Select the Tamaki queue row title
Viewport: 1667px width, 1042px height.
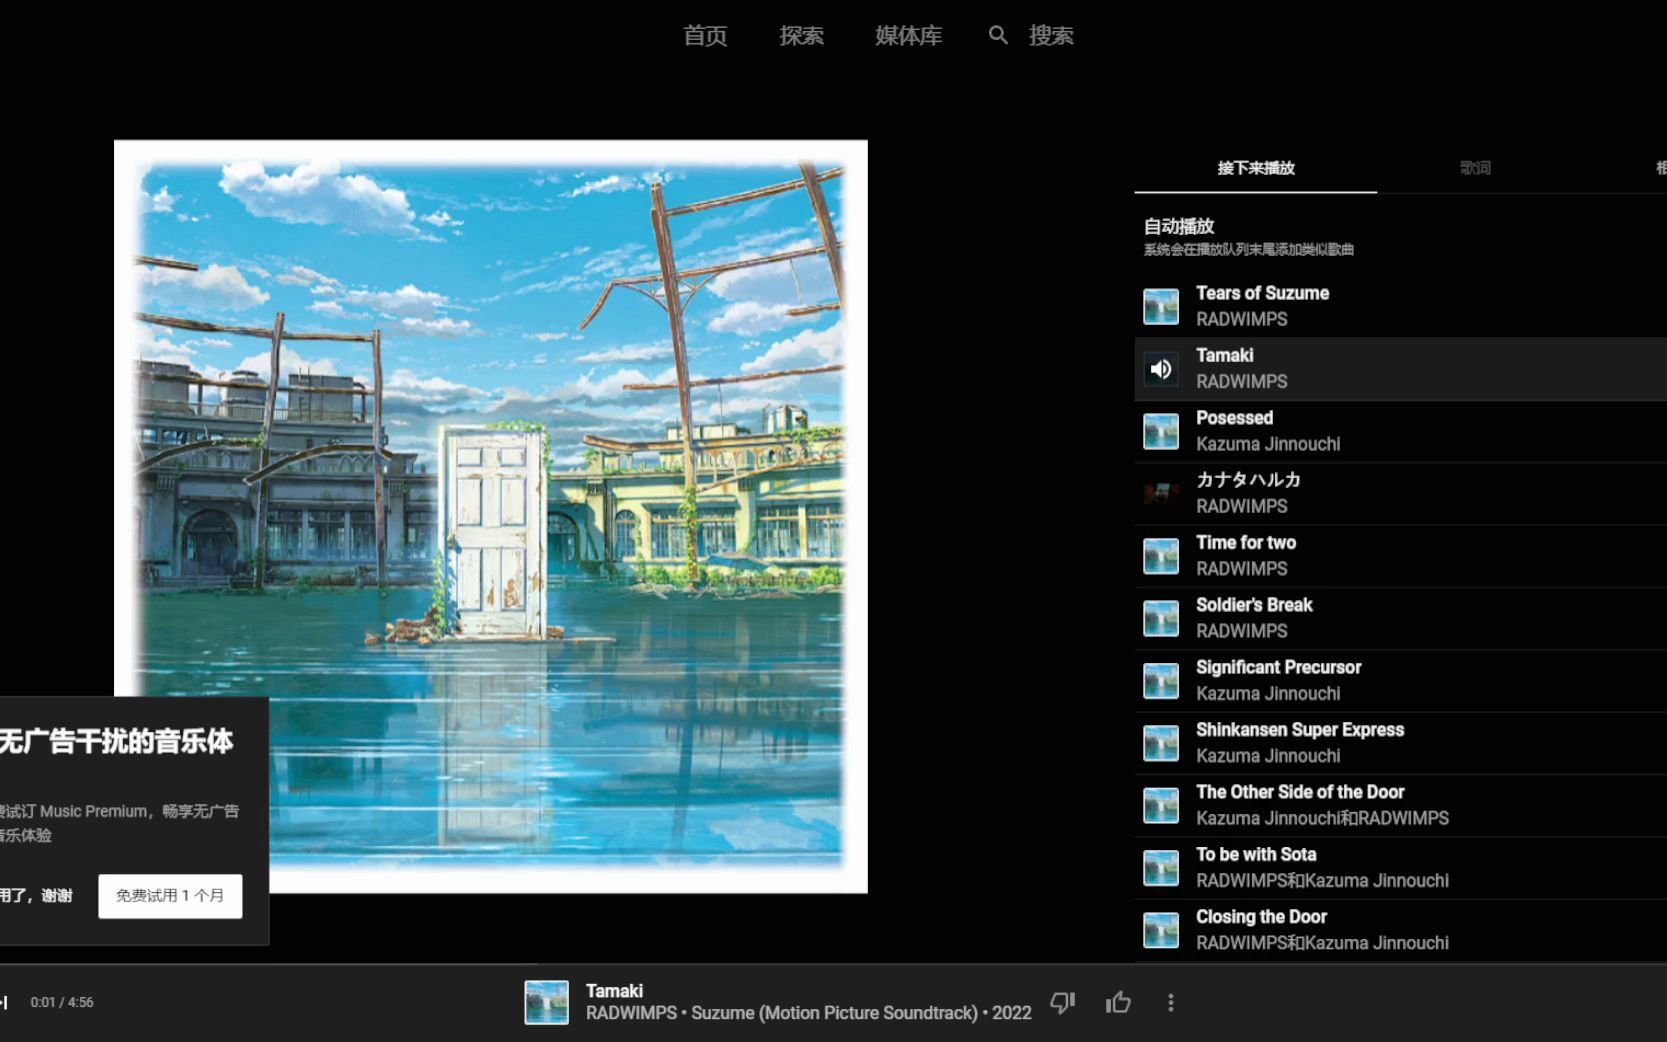coord(1225,355)
